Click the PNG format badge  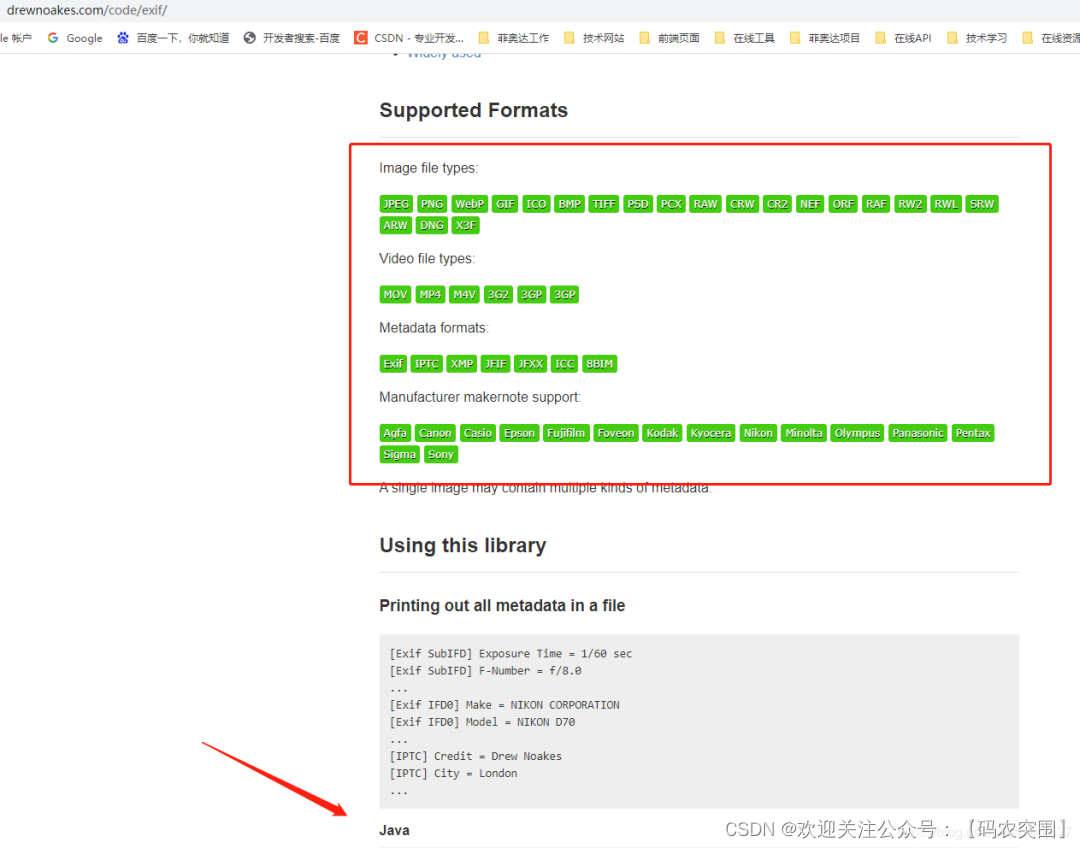point(432,204)
